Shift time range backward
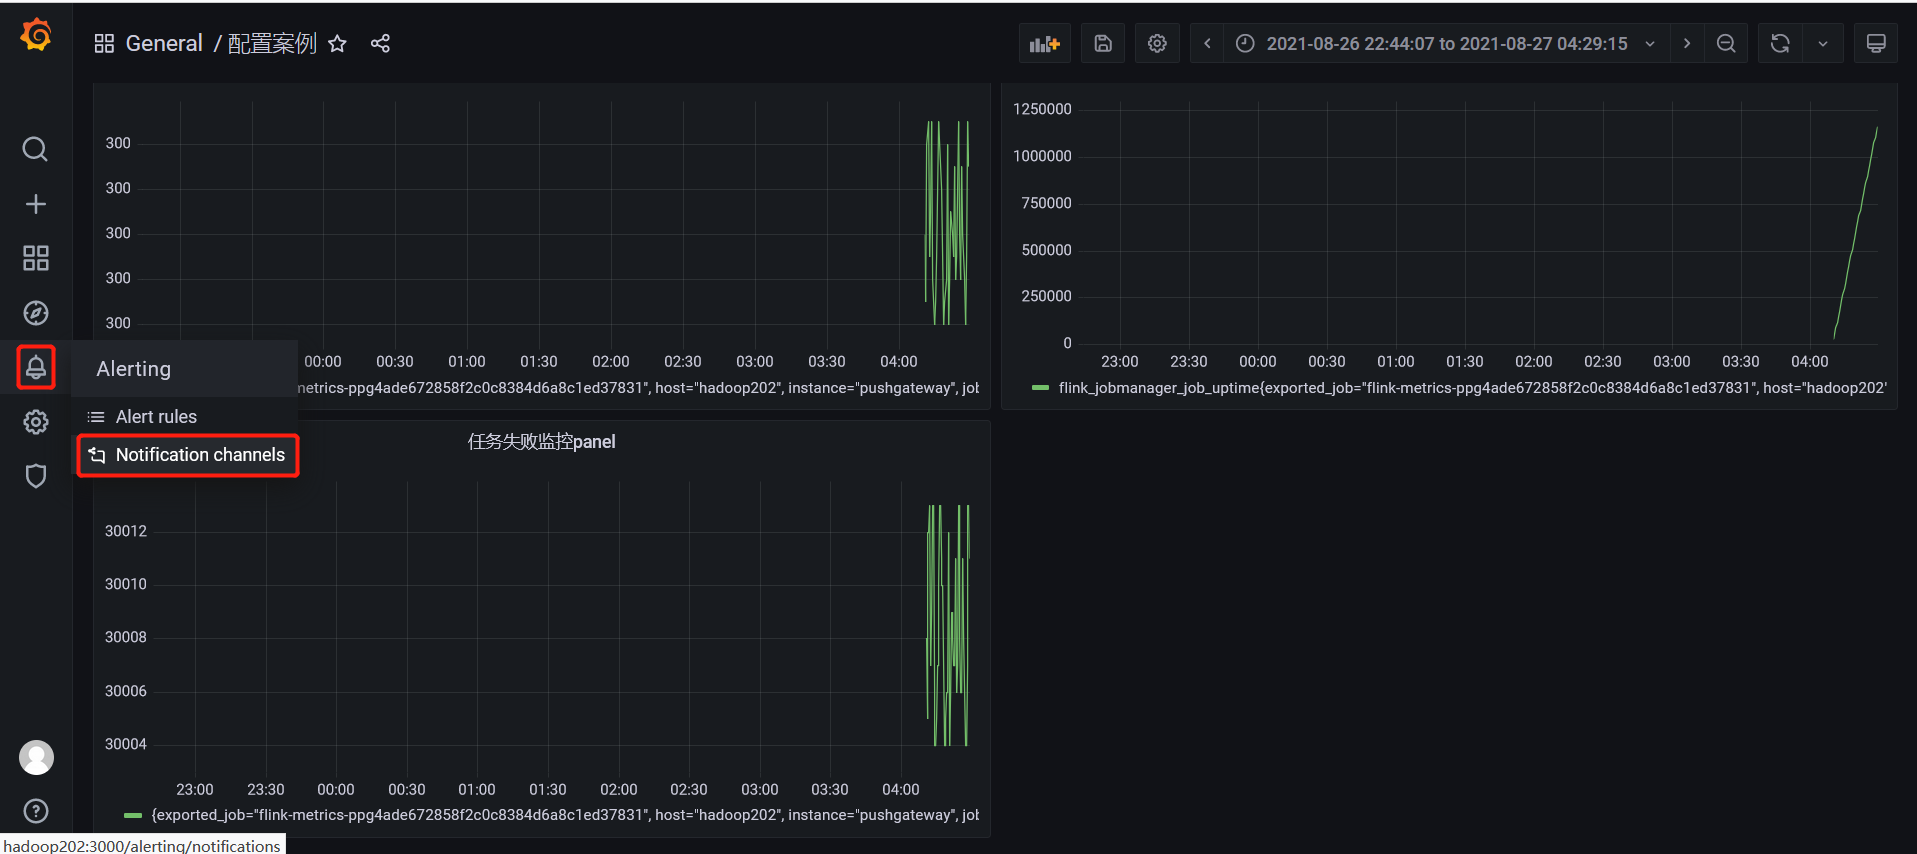This screenshot has height=854, width=1917. 1207,43
